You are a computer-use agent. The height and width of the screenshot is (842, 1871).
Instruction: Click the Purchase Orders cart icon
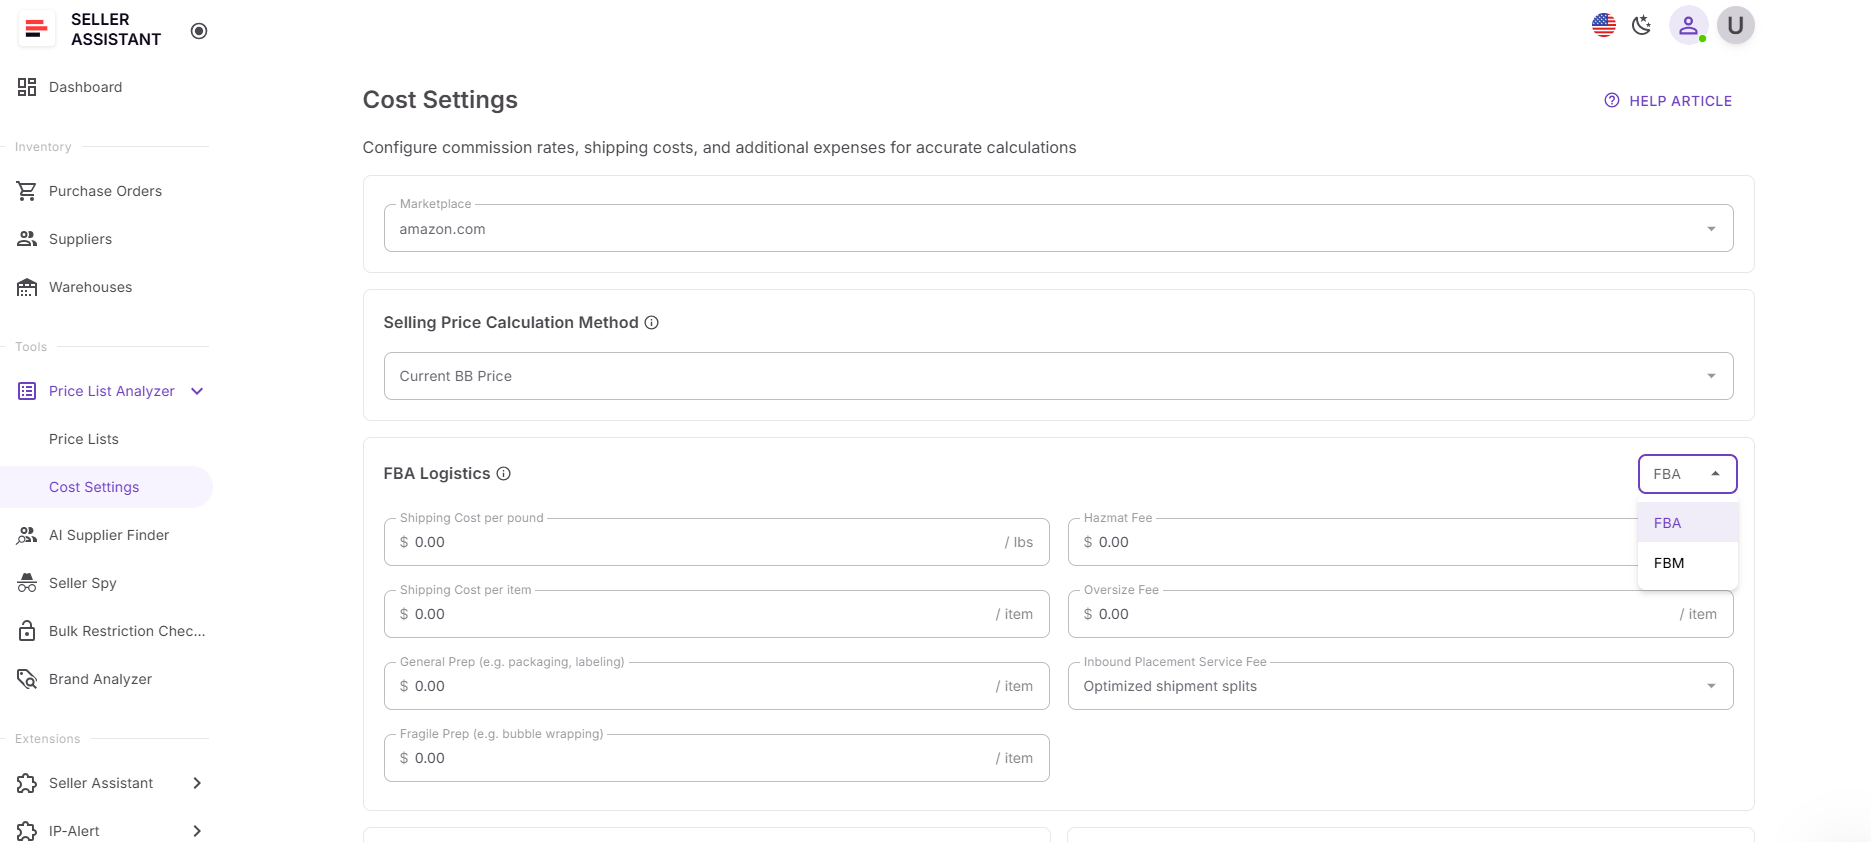pyautogui.click(x=27, y=191)
